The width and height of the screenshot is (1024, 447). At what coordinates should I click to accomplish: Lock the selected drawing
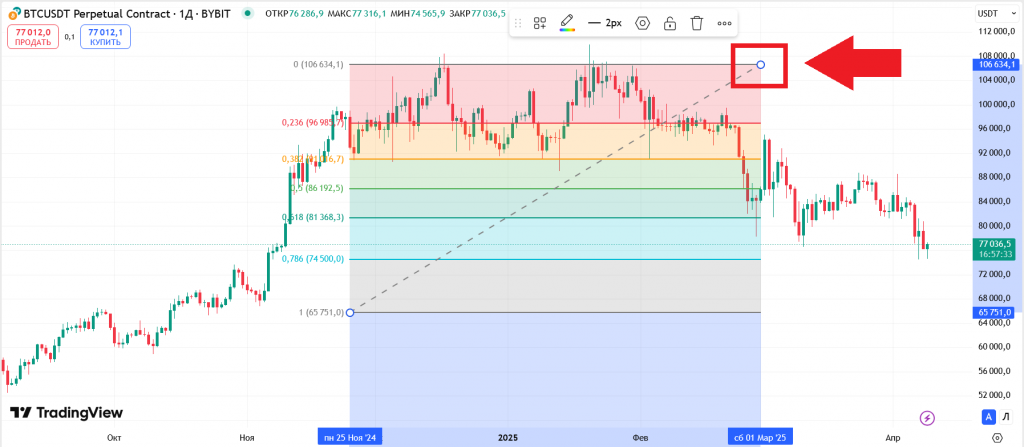click(x=669, y=24)
